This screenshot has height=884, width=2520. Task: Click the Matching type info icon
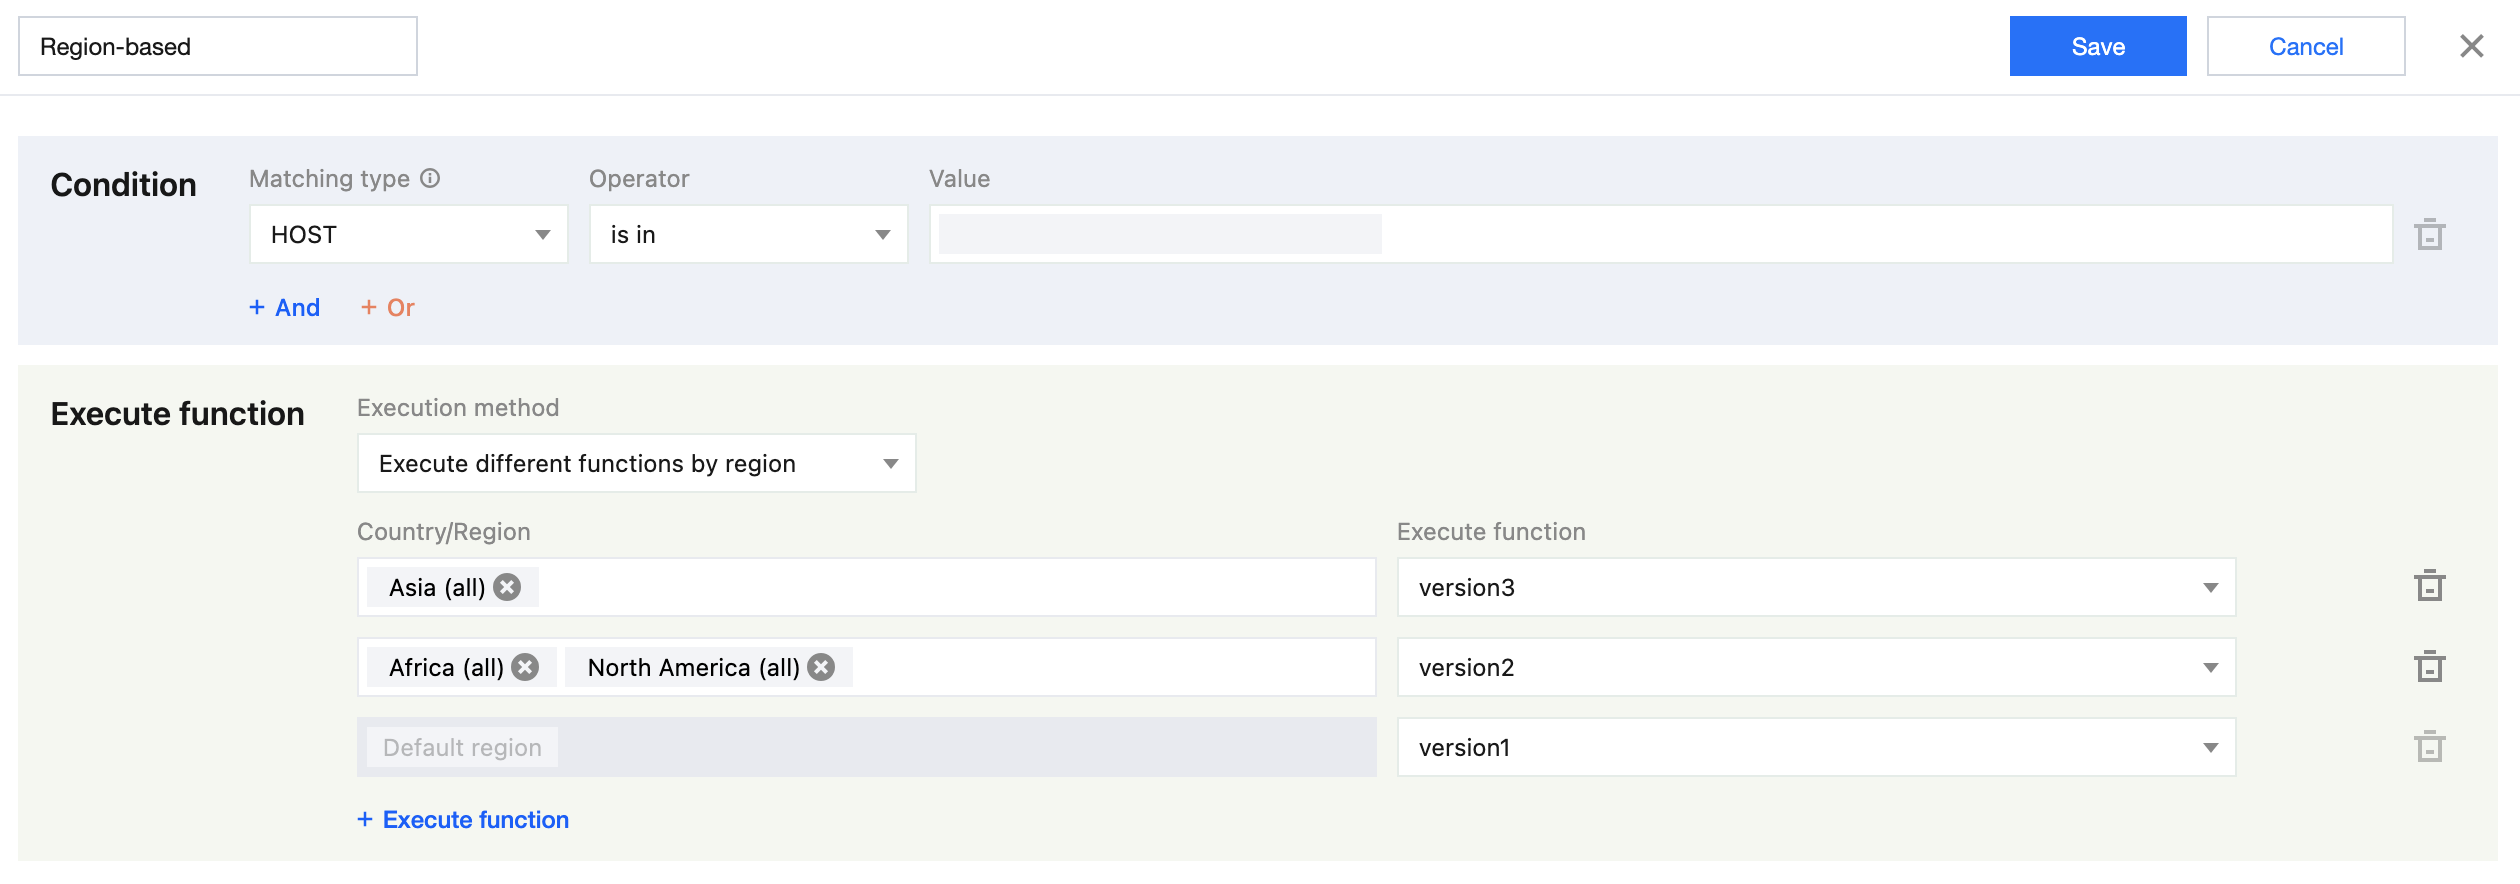pos(430,178)
